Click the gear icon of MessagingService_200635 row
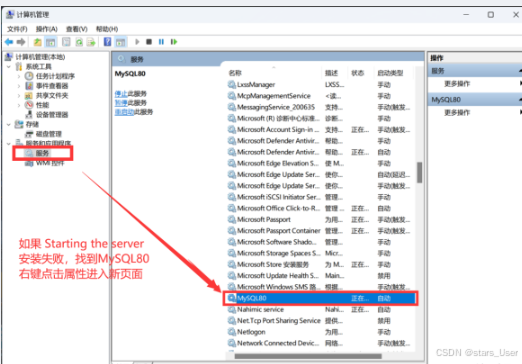The width and height of the screenshot is (522, 364). [232, 107]
